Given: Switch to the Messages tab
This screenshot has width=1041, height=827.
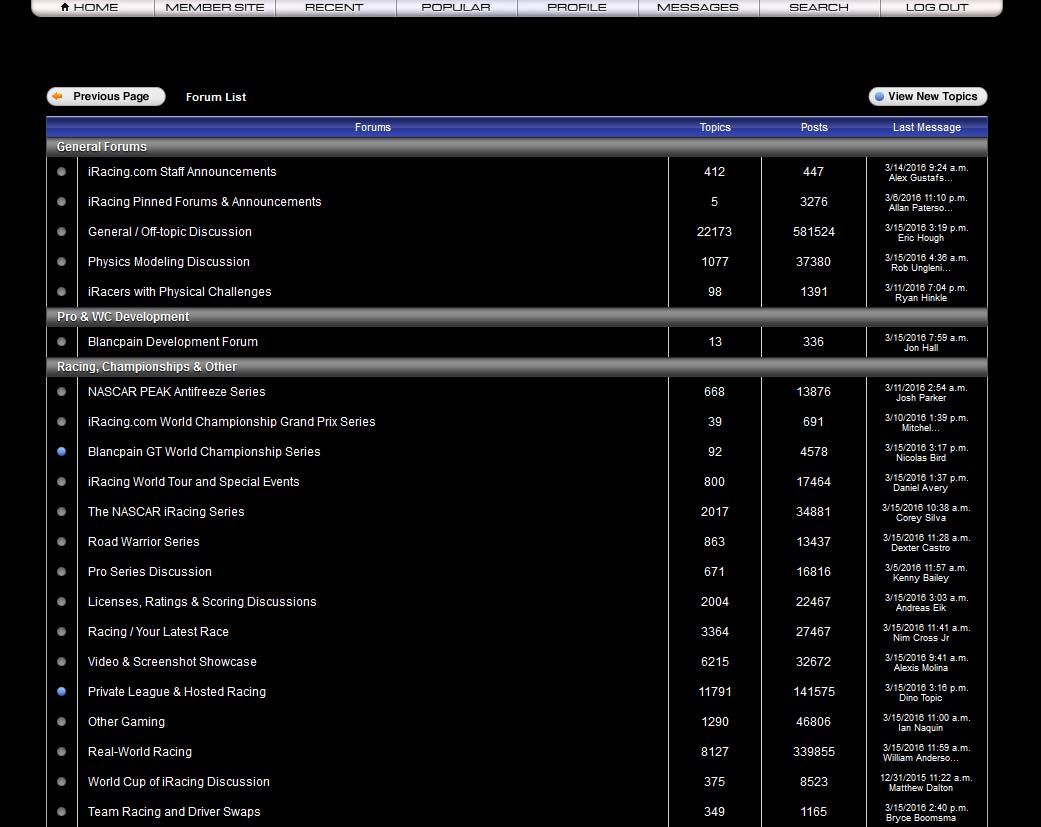Looking at the screenshot, I should pyautogui.click(x=698, y=8).
